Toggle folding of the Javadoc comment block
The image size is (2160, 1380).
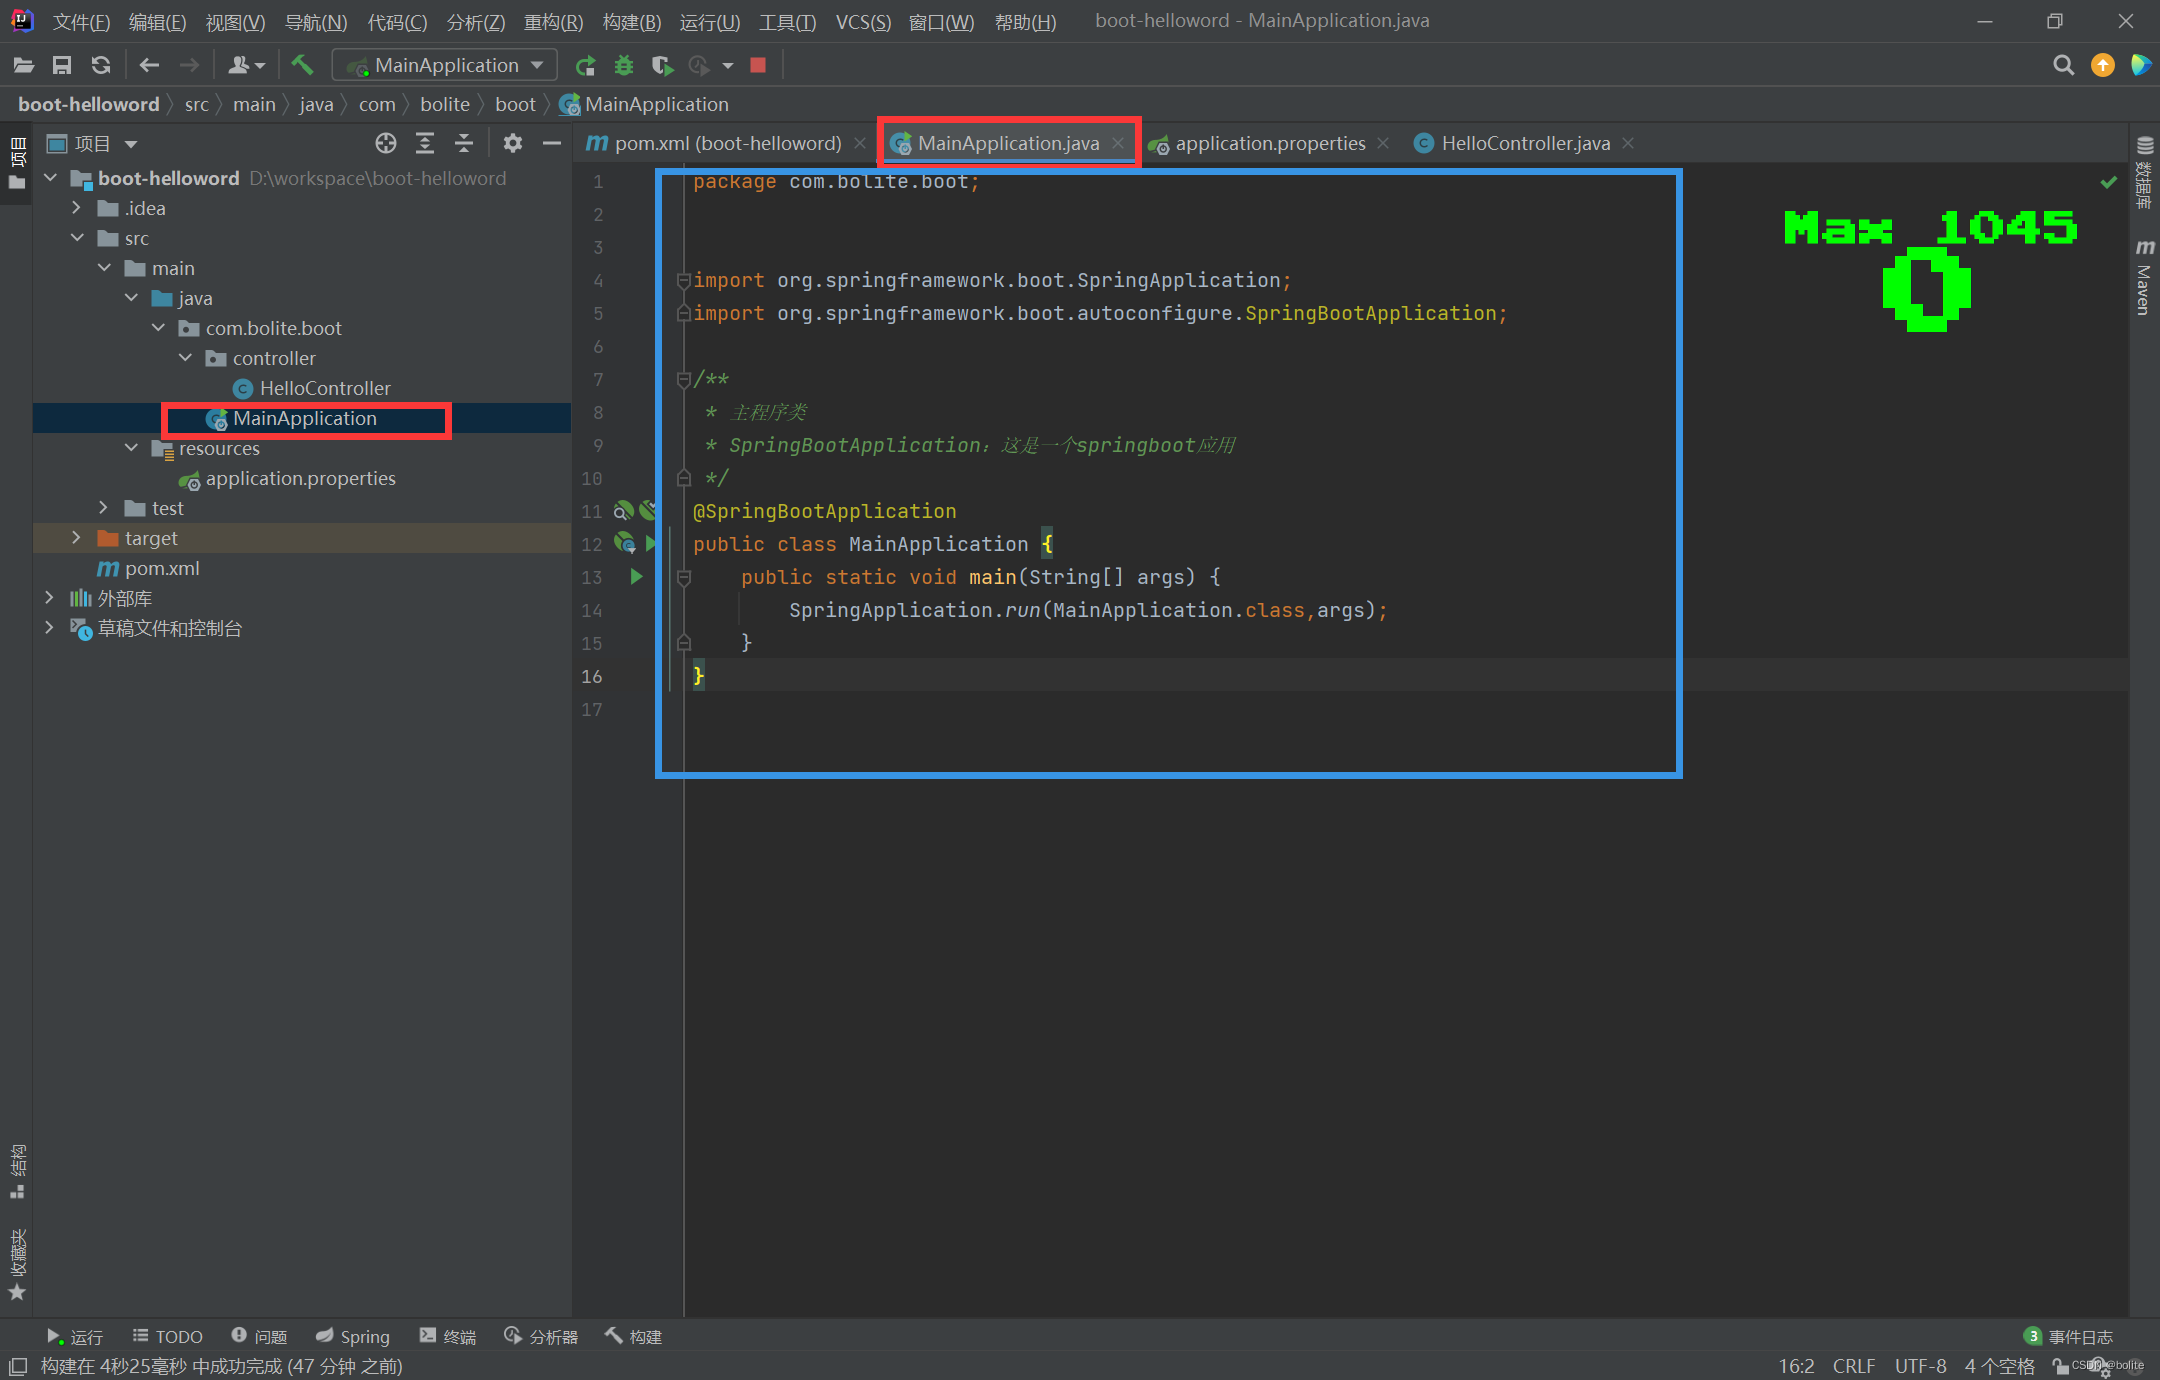[x=684, y=379]
